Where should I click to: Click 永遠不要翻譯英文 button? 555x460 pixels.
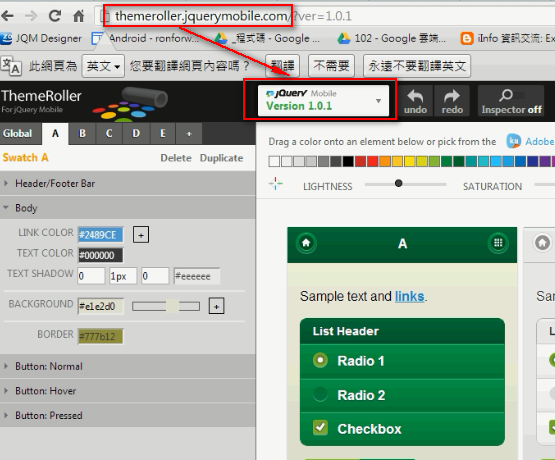click(x=417, y=66)
